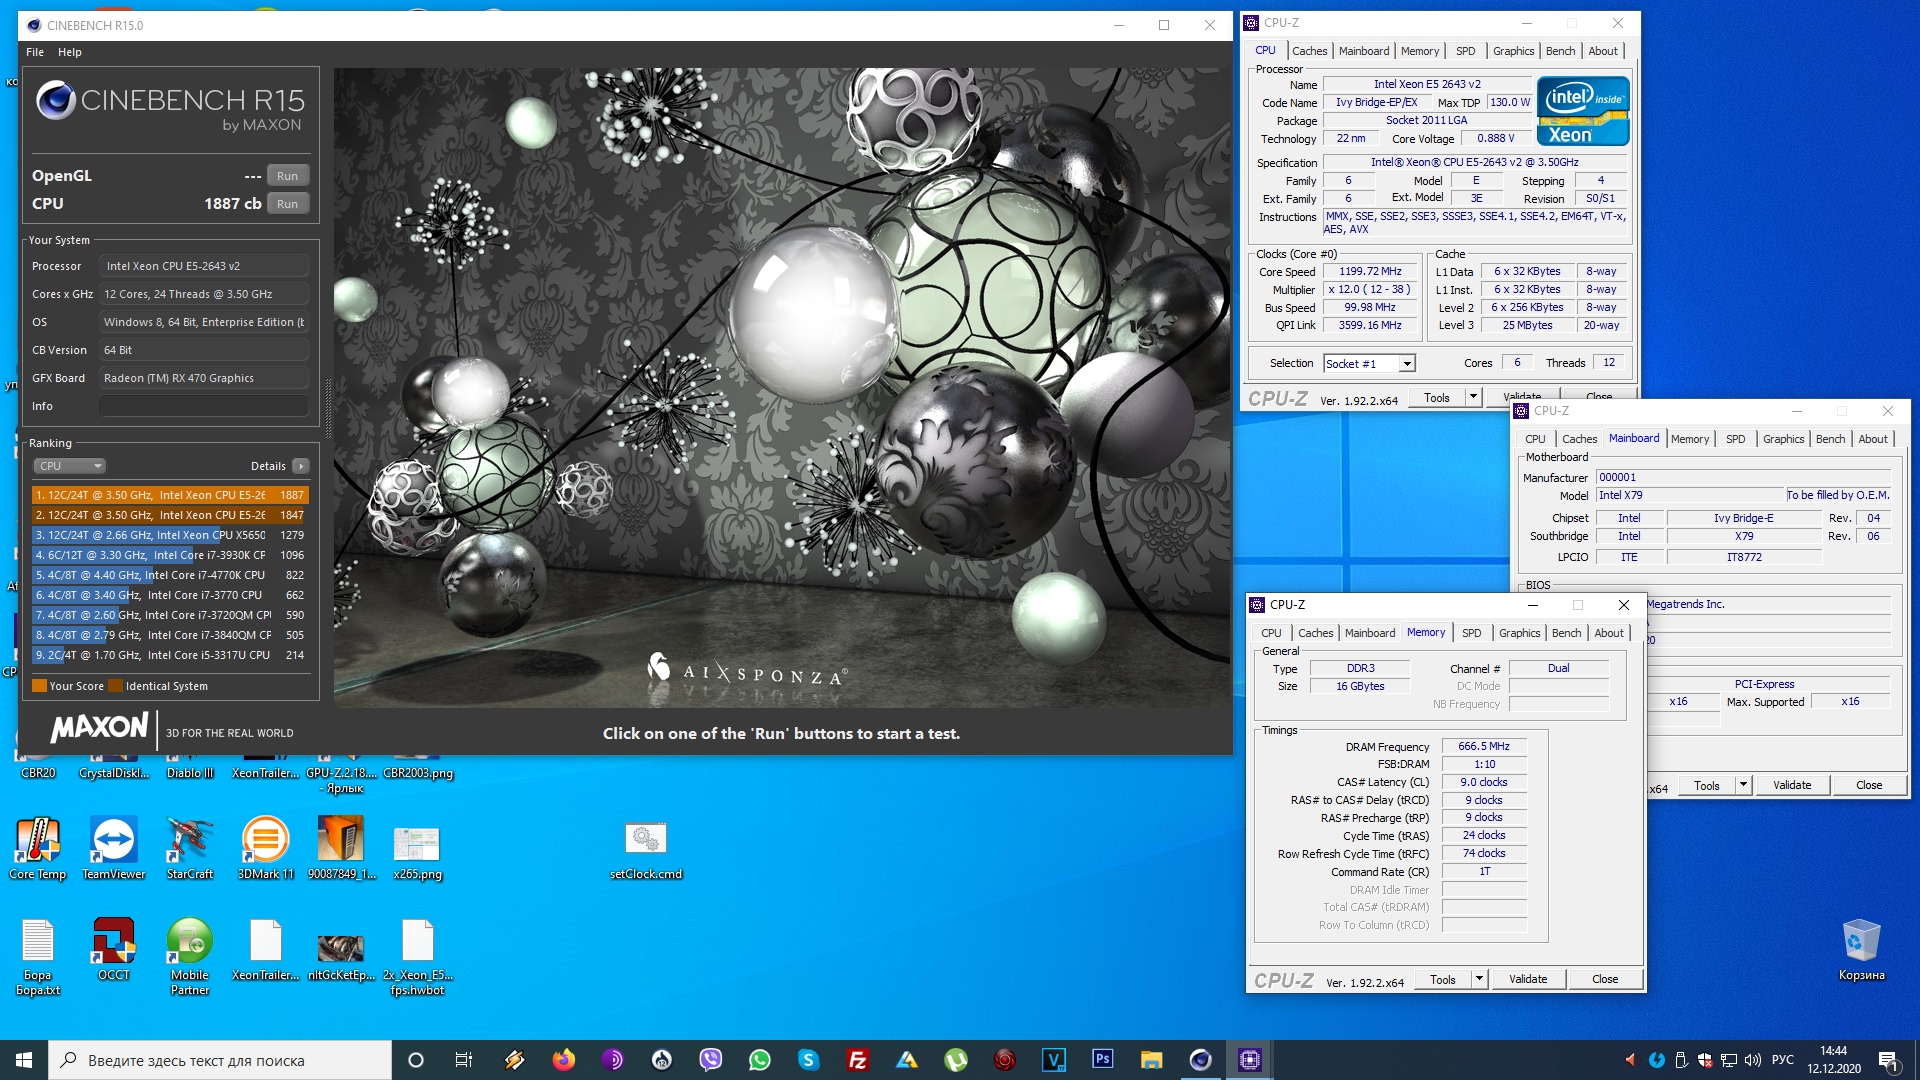
Task: Switch to Graphics tab in Mainboard CPU-Z window
Action: (1783, 439)
